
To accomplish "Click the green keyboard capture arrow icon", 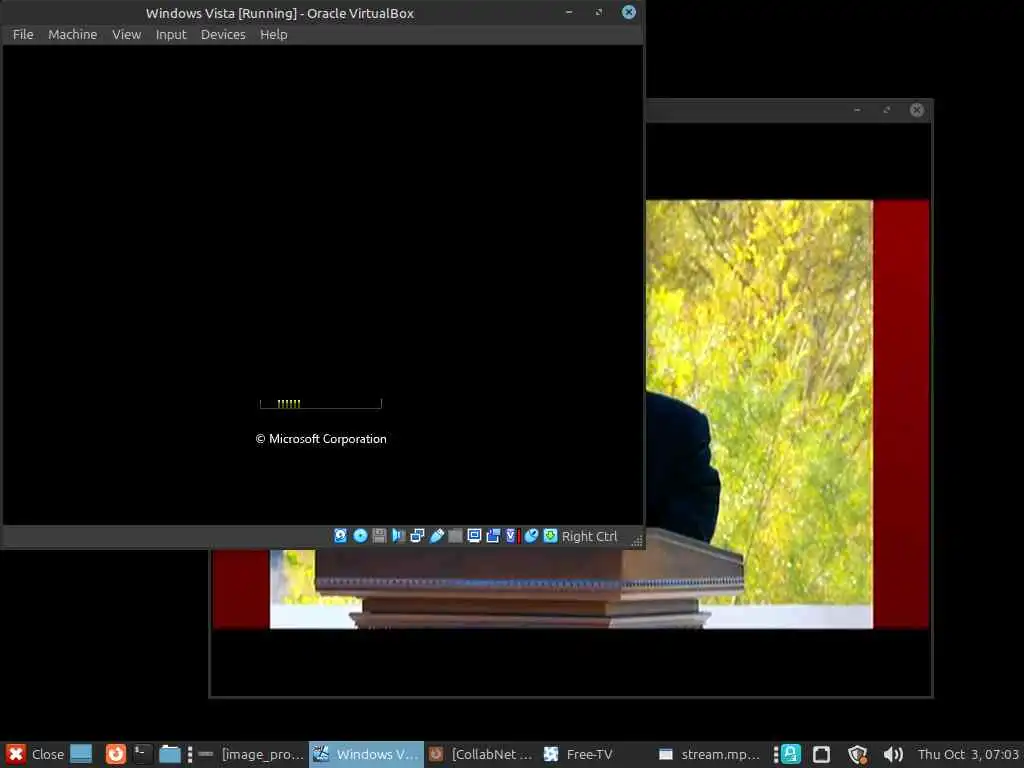I will [551, 536].
